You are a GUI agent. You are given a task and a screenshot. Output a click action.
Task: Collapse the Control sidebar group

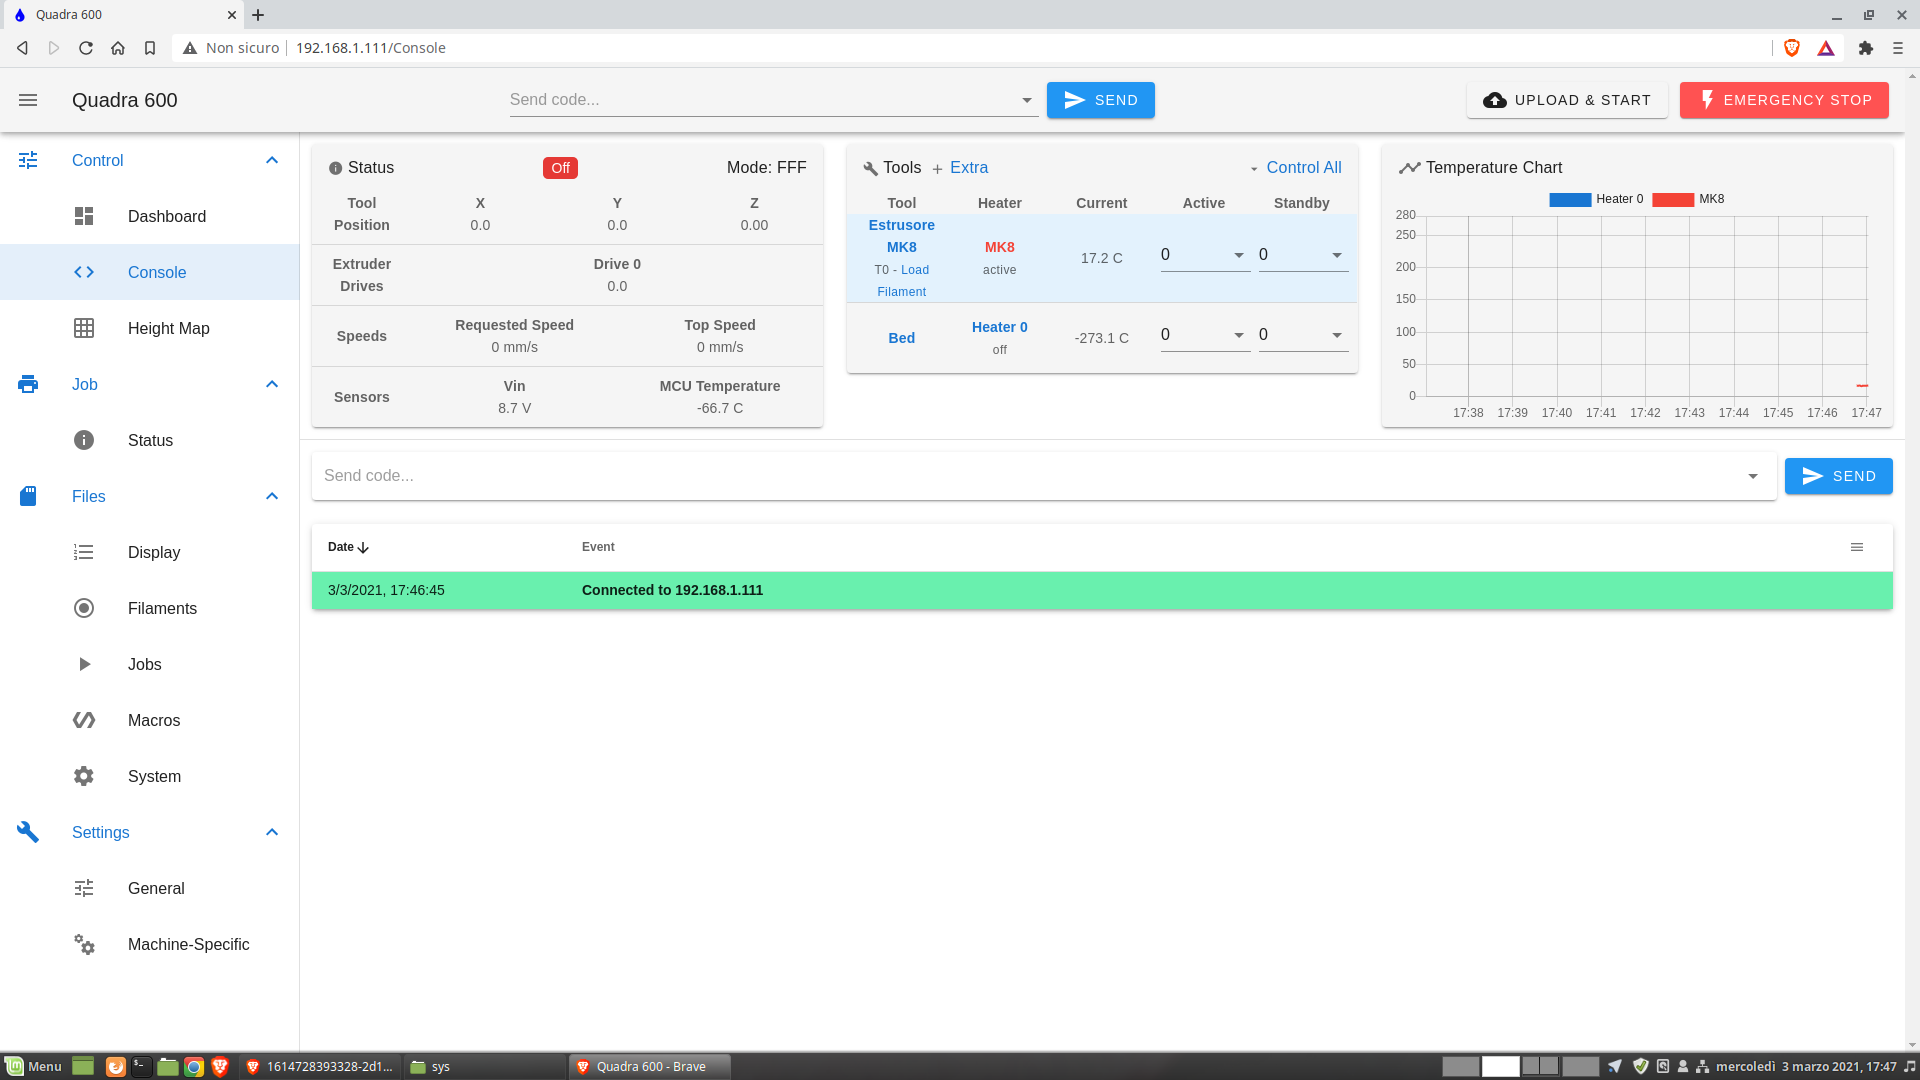coord(272,160)
